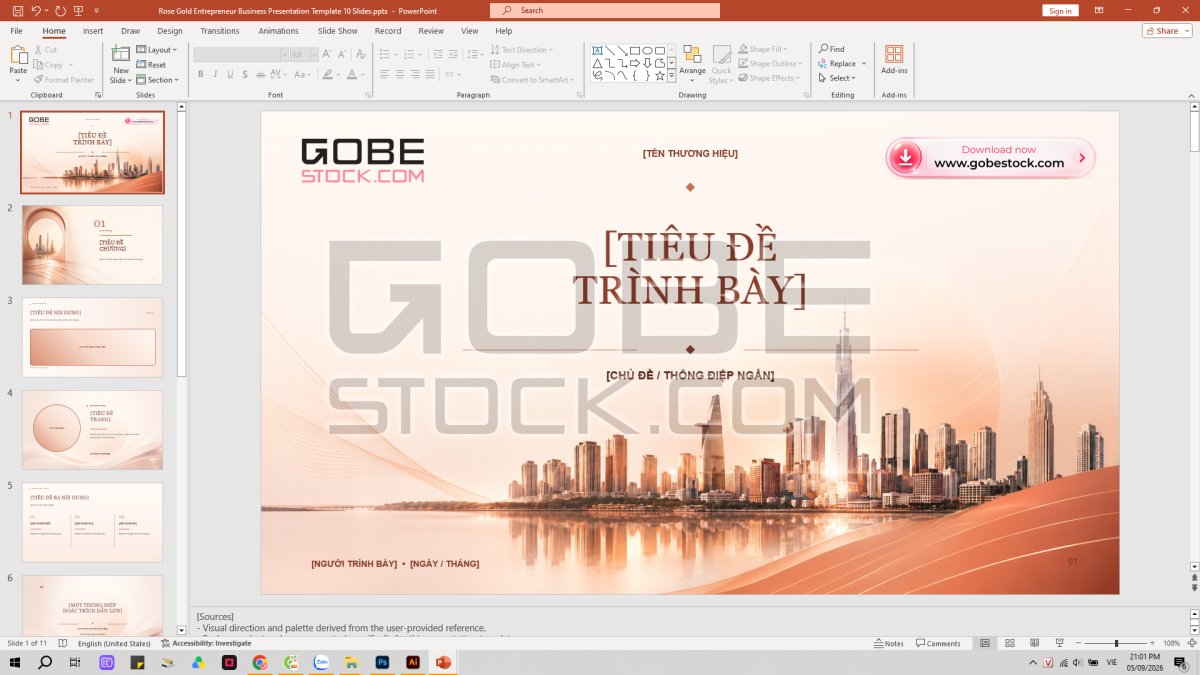Screen dimensions: 1200x675
Task: Switch to Slide Sorter view icon
Action: (x=1009, y=643)
